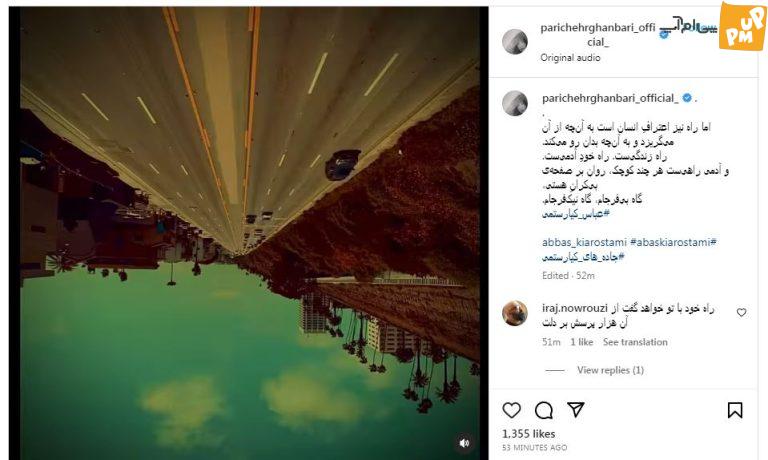
Task: Open the iraj.nowrouzi username link
Action: (x=575, y=308)
